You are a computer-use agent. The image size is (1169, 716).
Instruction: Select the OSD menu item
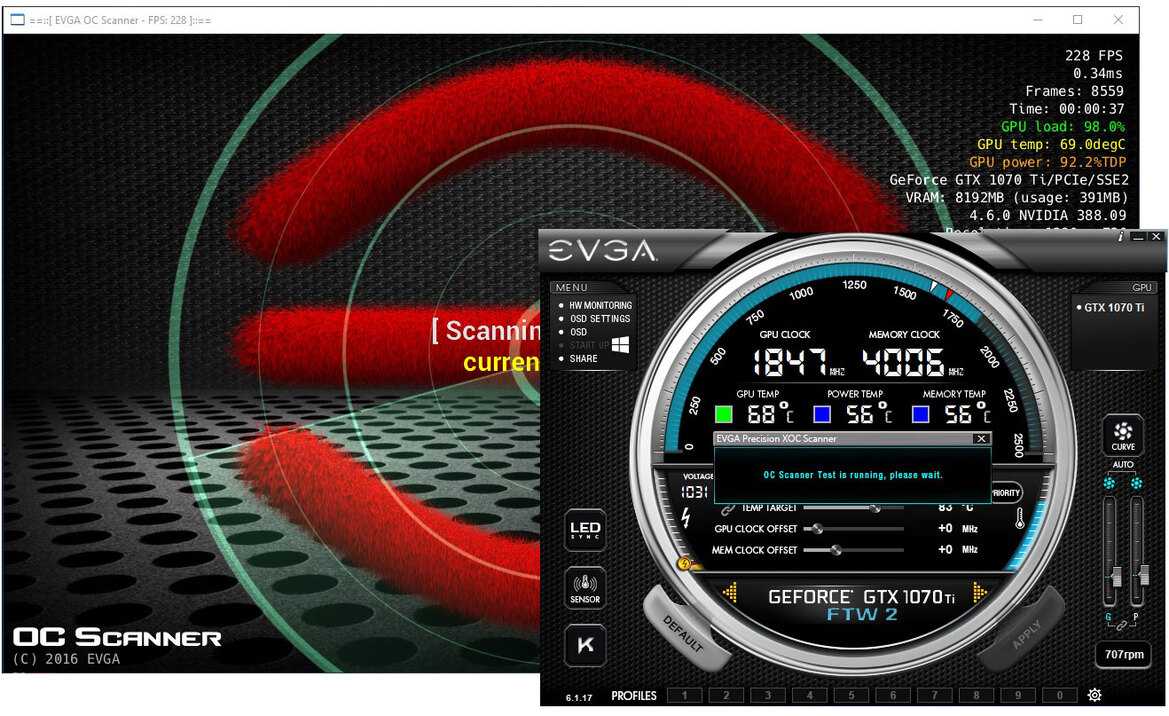579,332
